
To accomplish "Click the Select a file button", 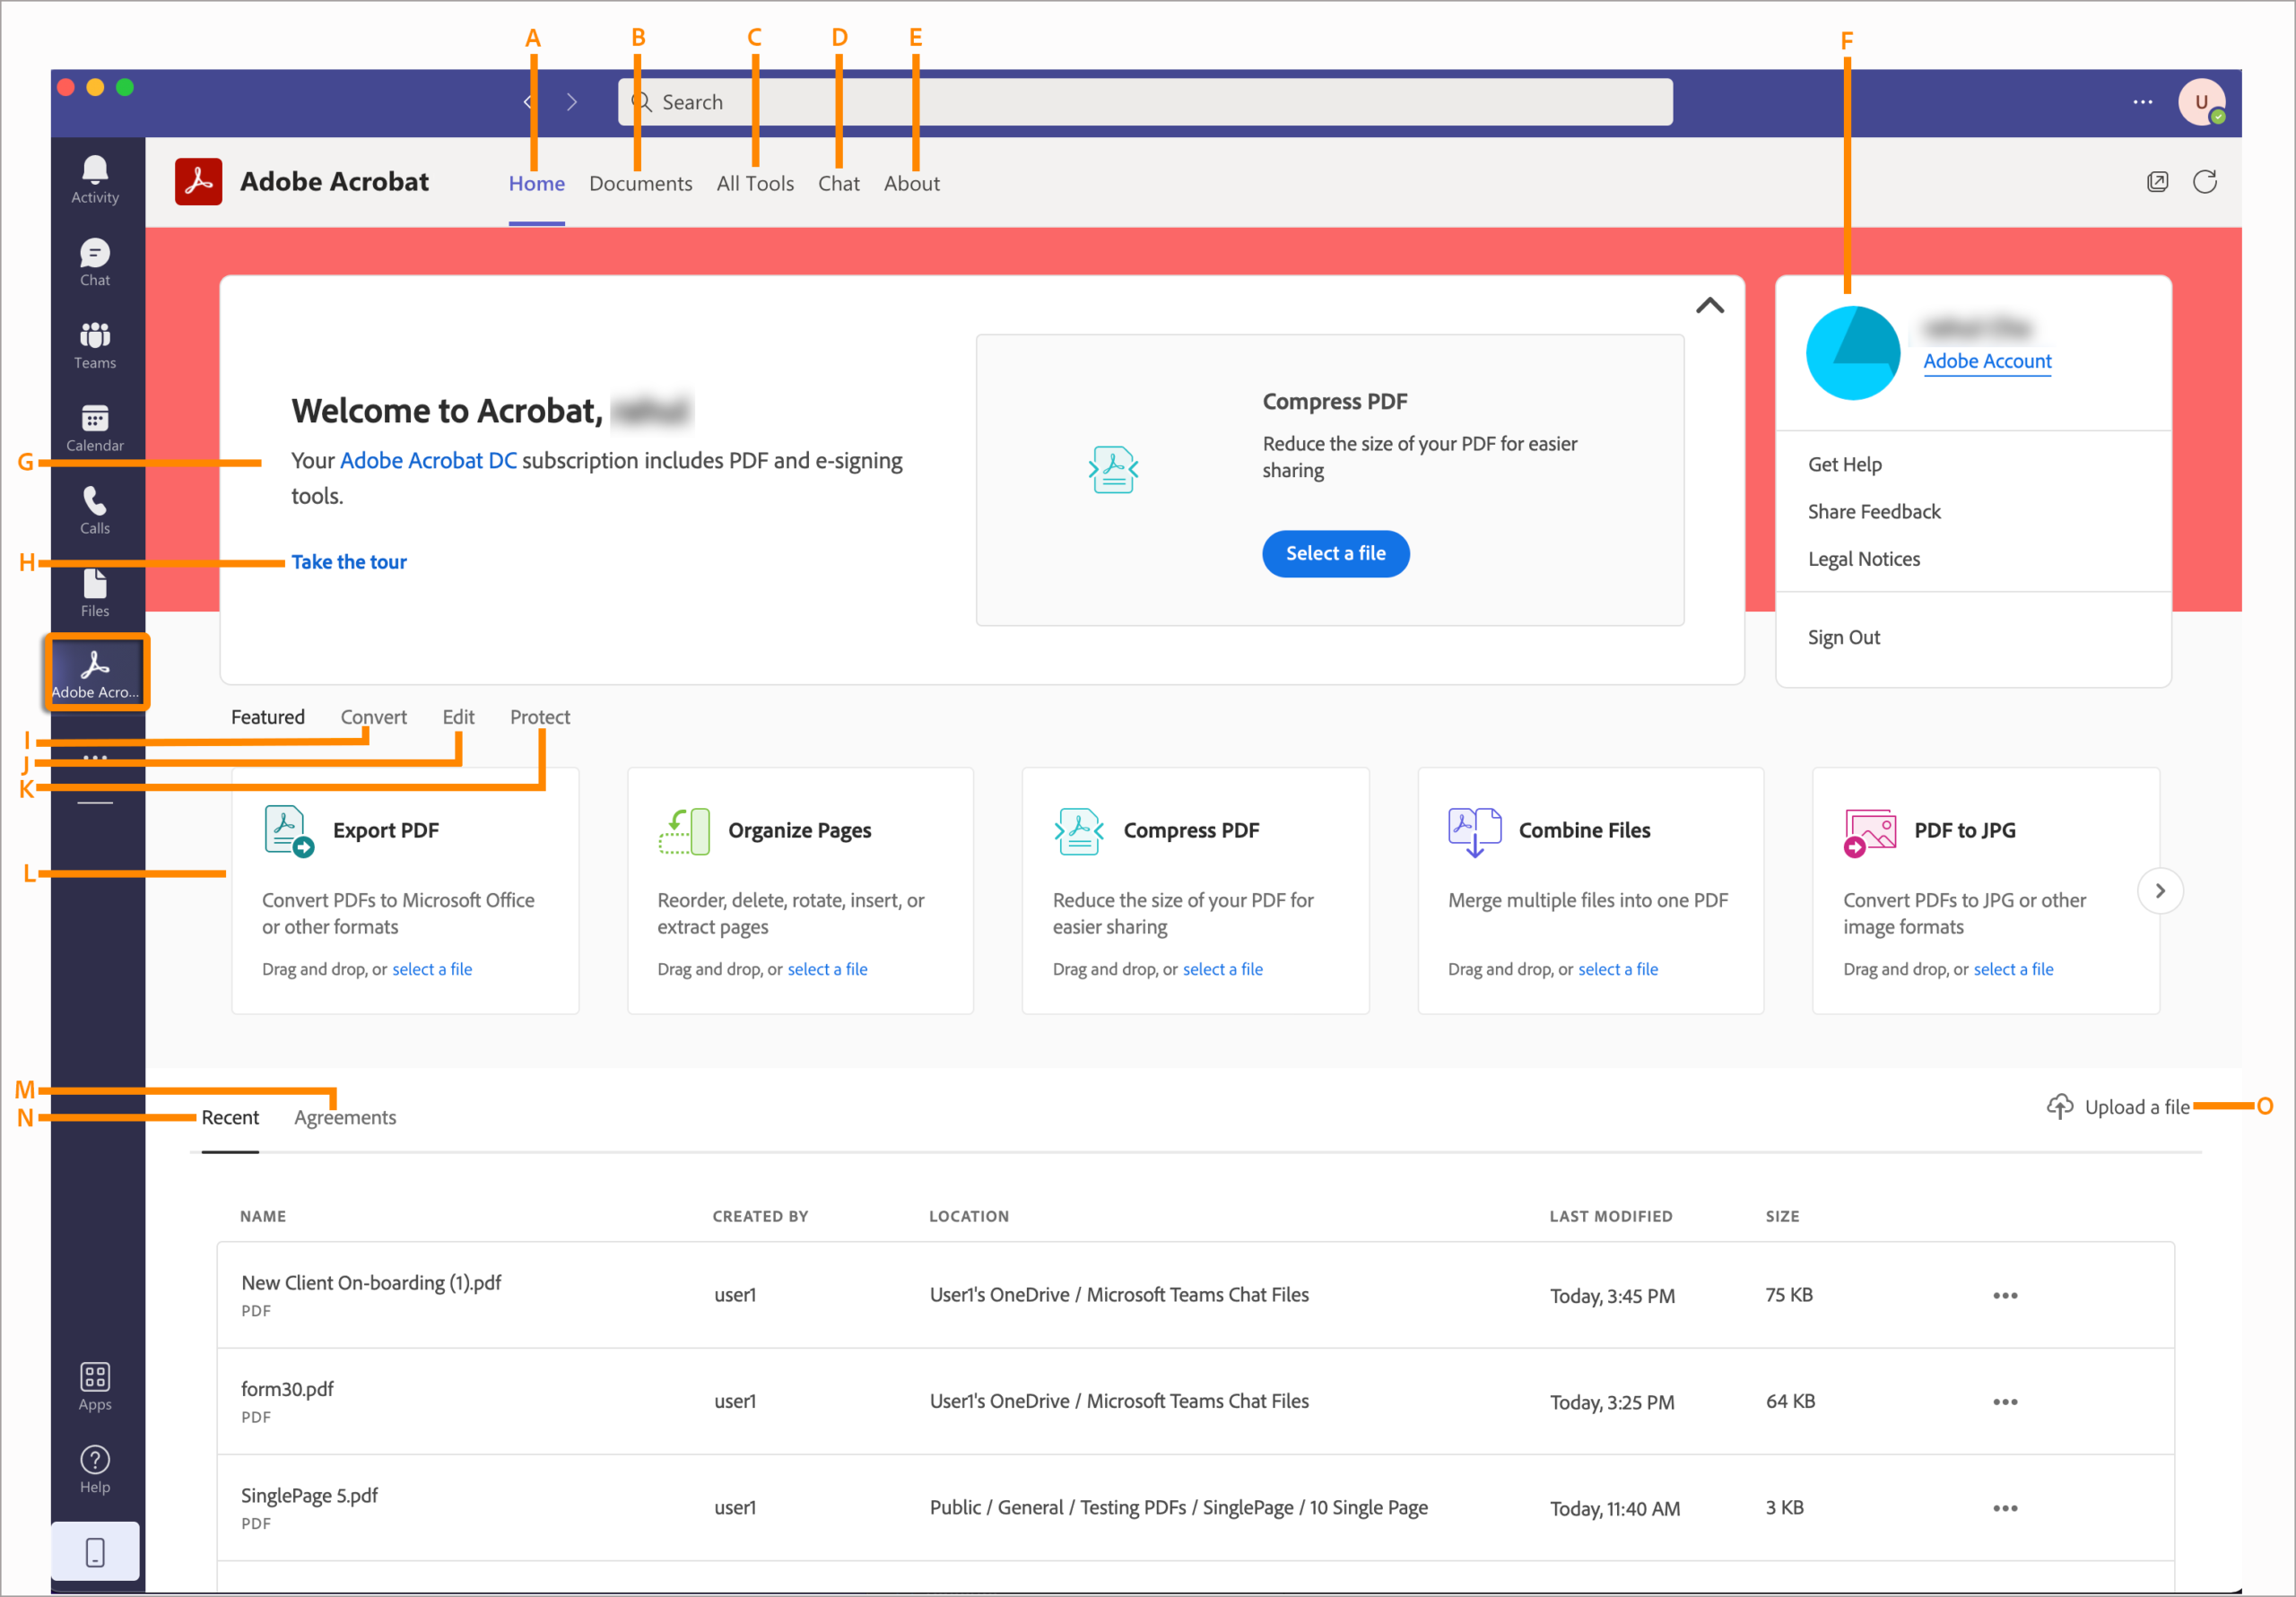I will 1335,554.
